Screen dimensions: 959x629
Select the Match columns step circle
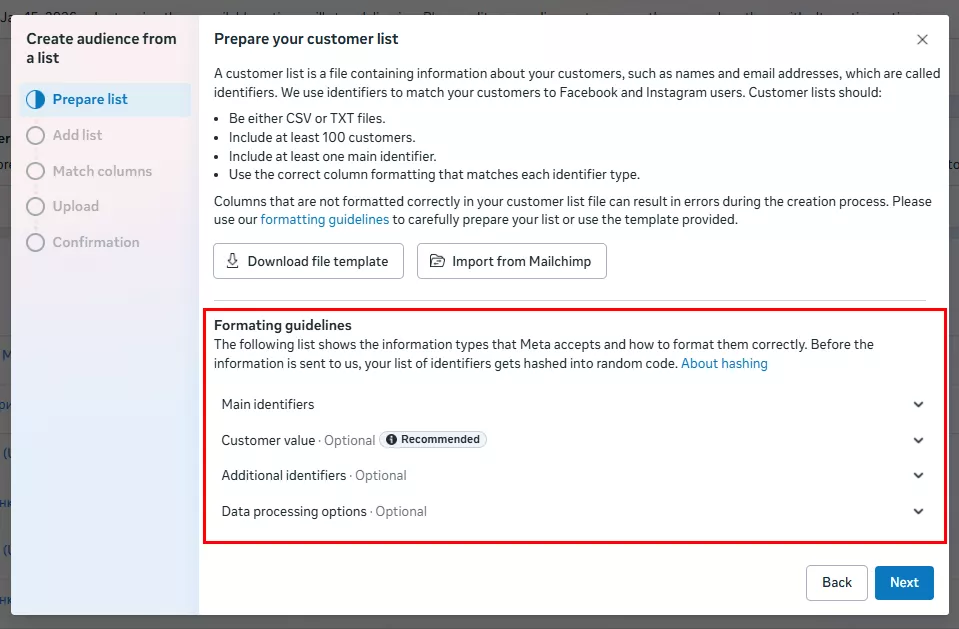pyautogui.click(x=36, y=171)
